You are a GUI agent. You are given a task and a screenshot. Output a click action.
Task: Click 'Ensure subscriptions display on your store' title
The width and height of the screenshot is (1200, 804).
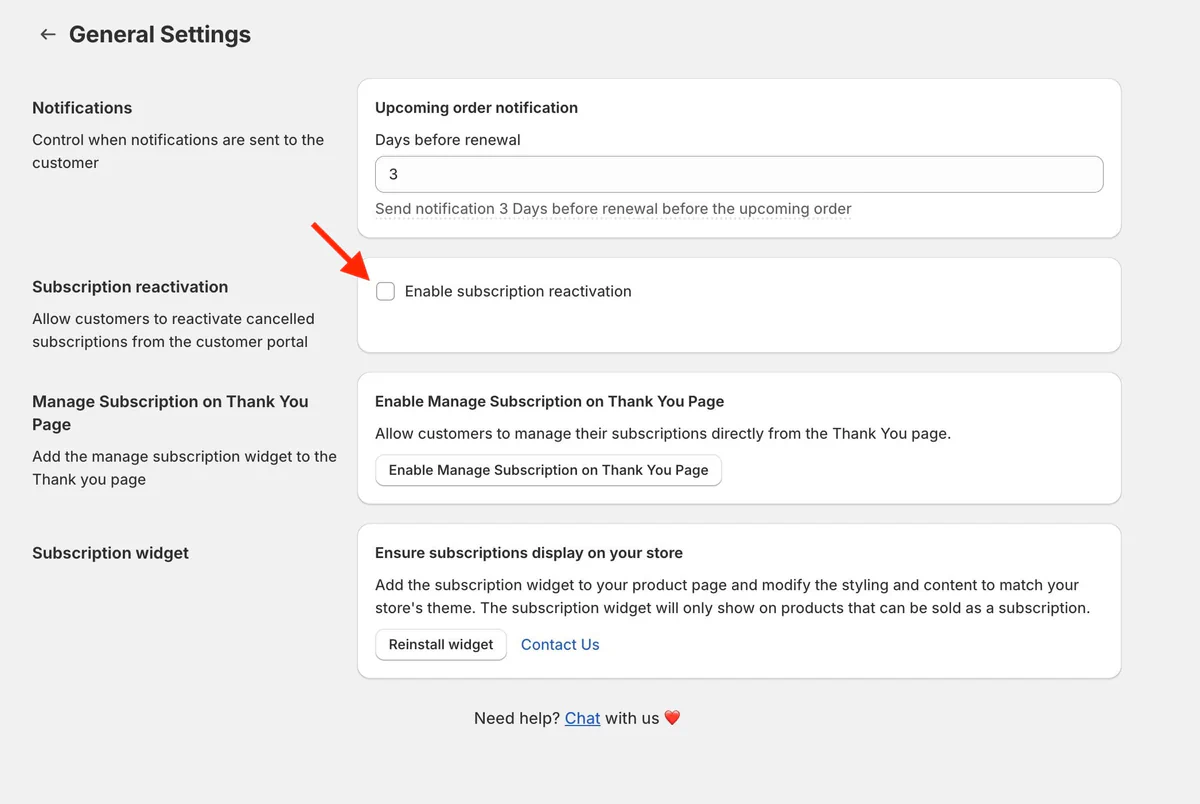pos(529,553)
